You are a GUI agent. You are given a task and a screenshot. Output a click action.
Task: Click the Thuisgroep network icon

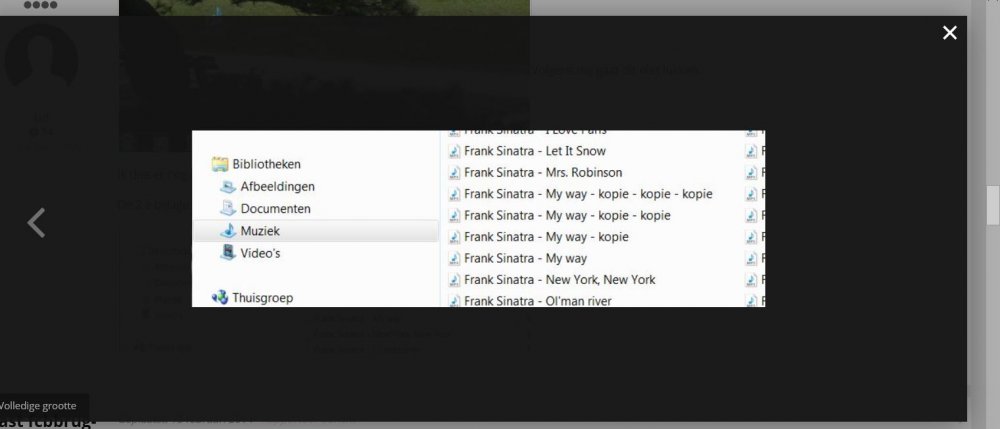(220, 297)
